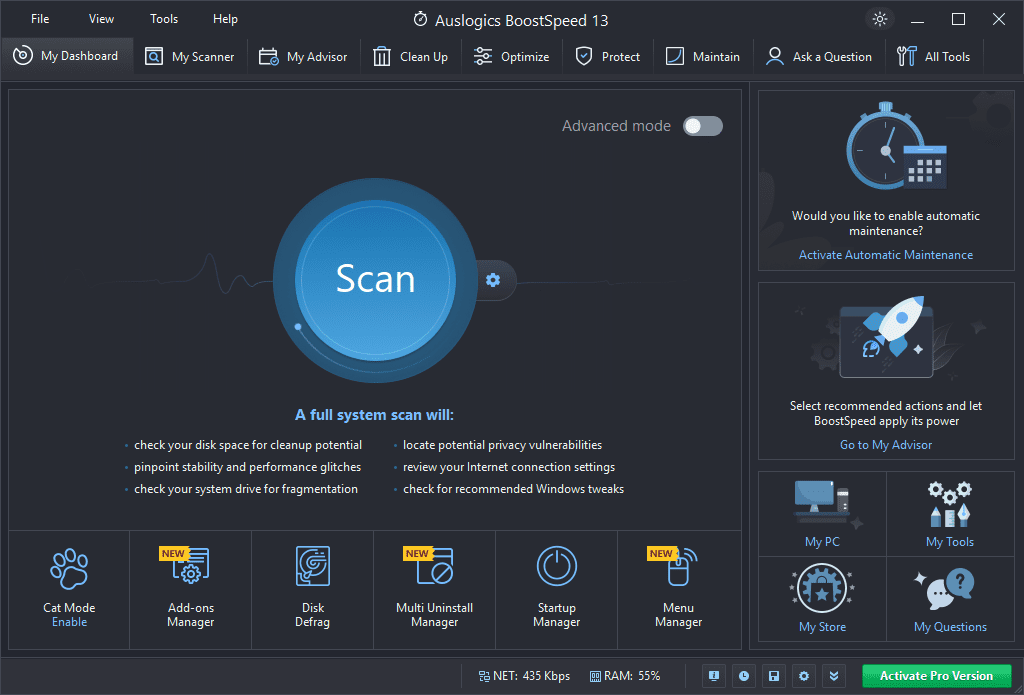
Task: Open the Maintain tab
Action: 703,57
